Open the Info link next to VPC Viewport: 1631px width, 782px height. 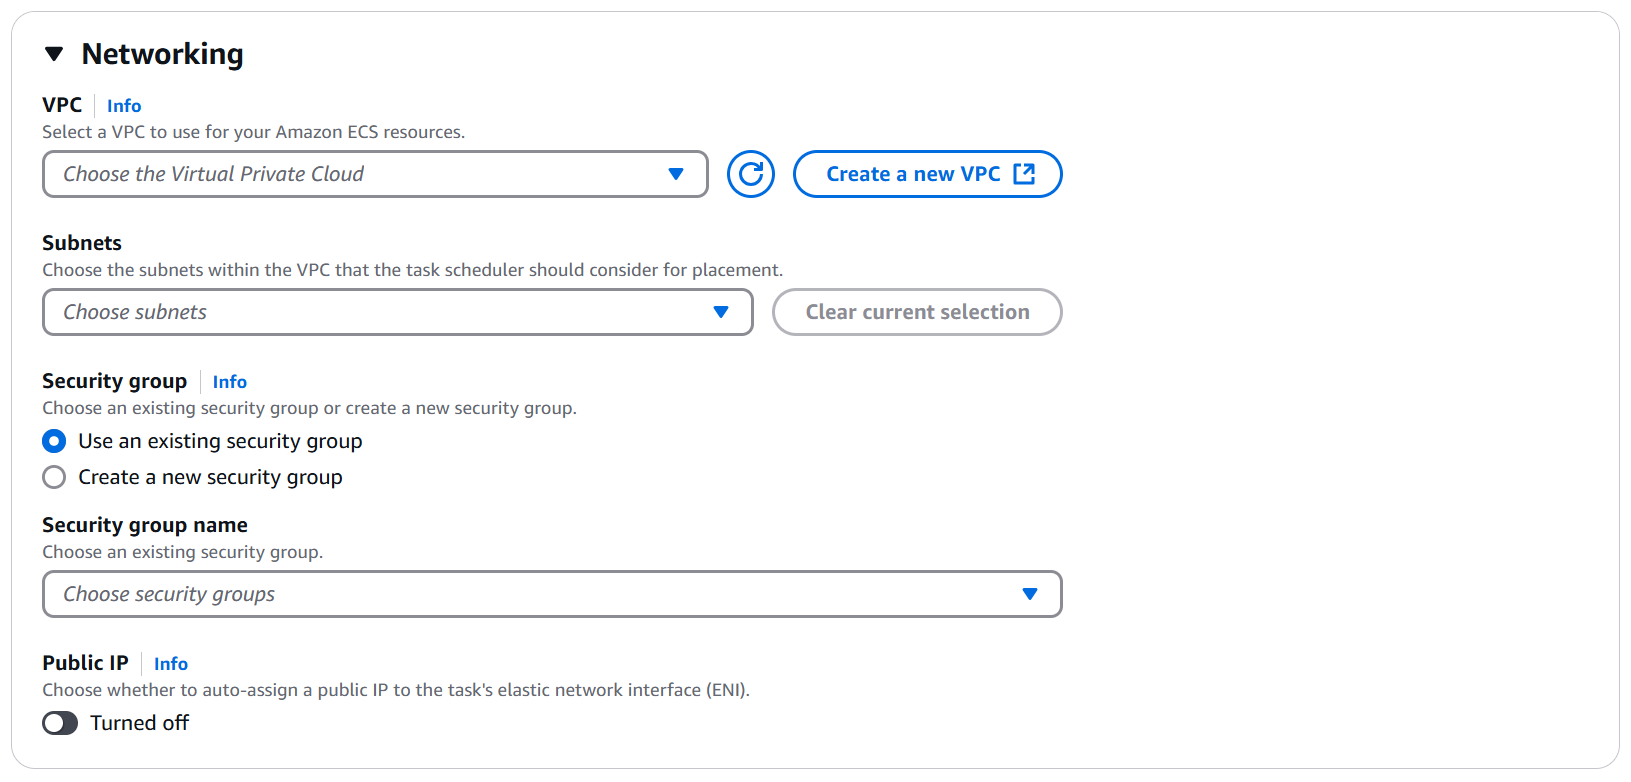pos(124,106)
